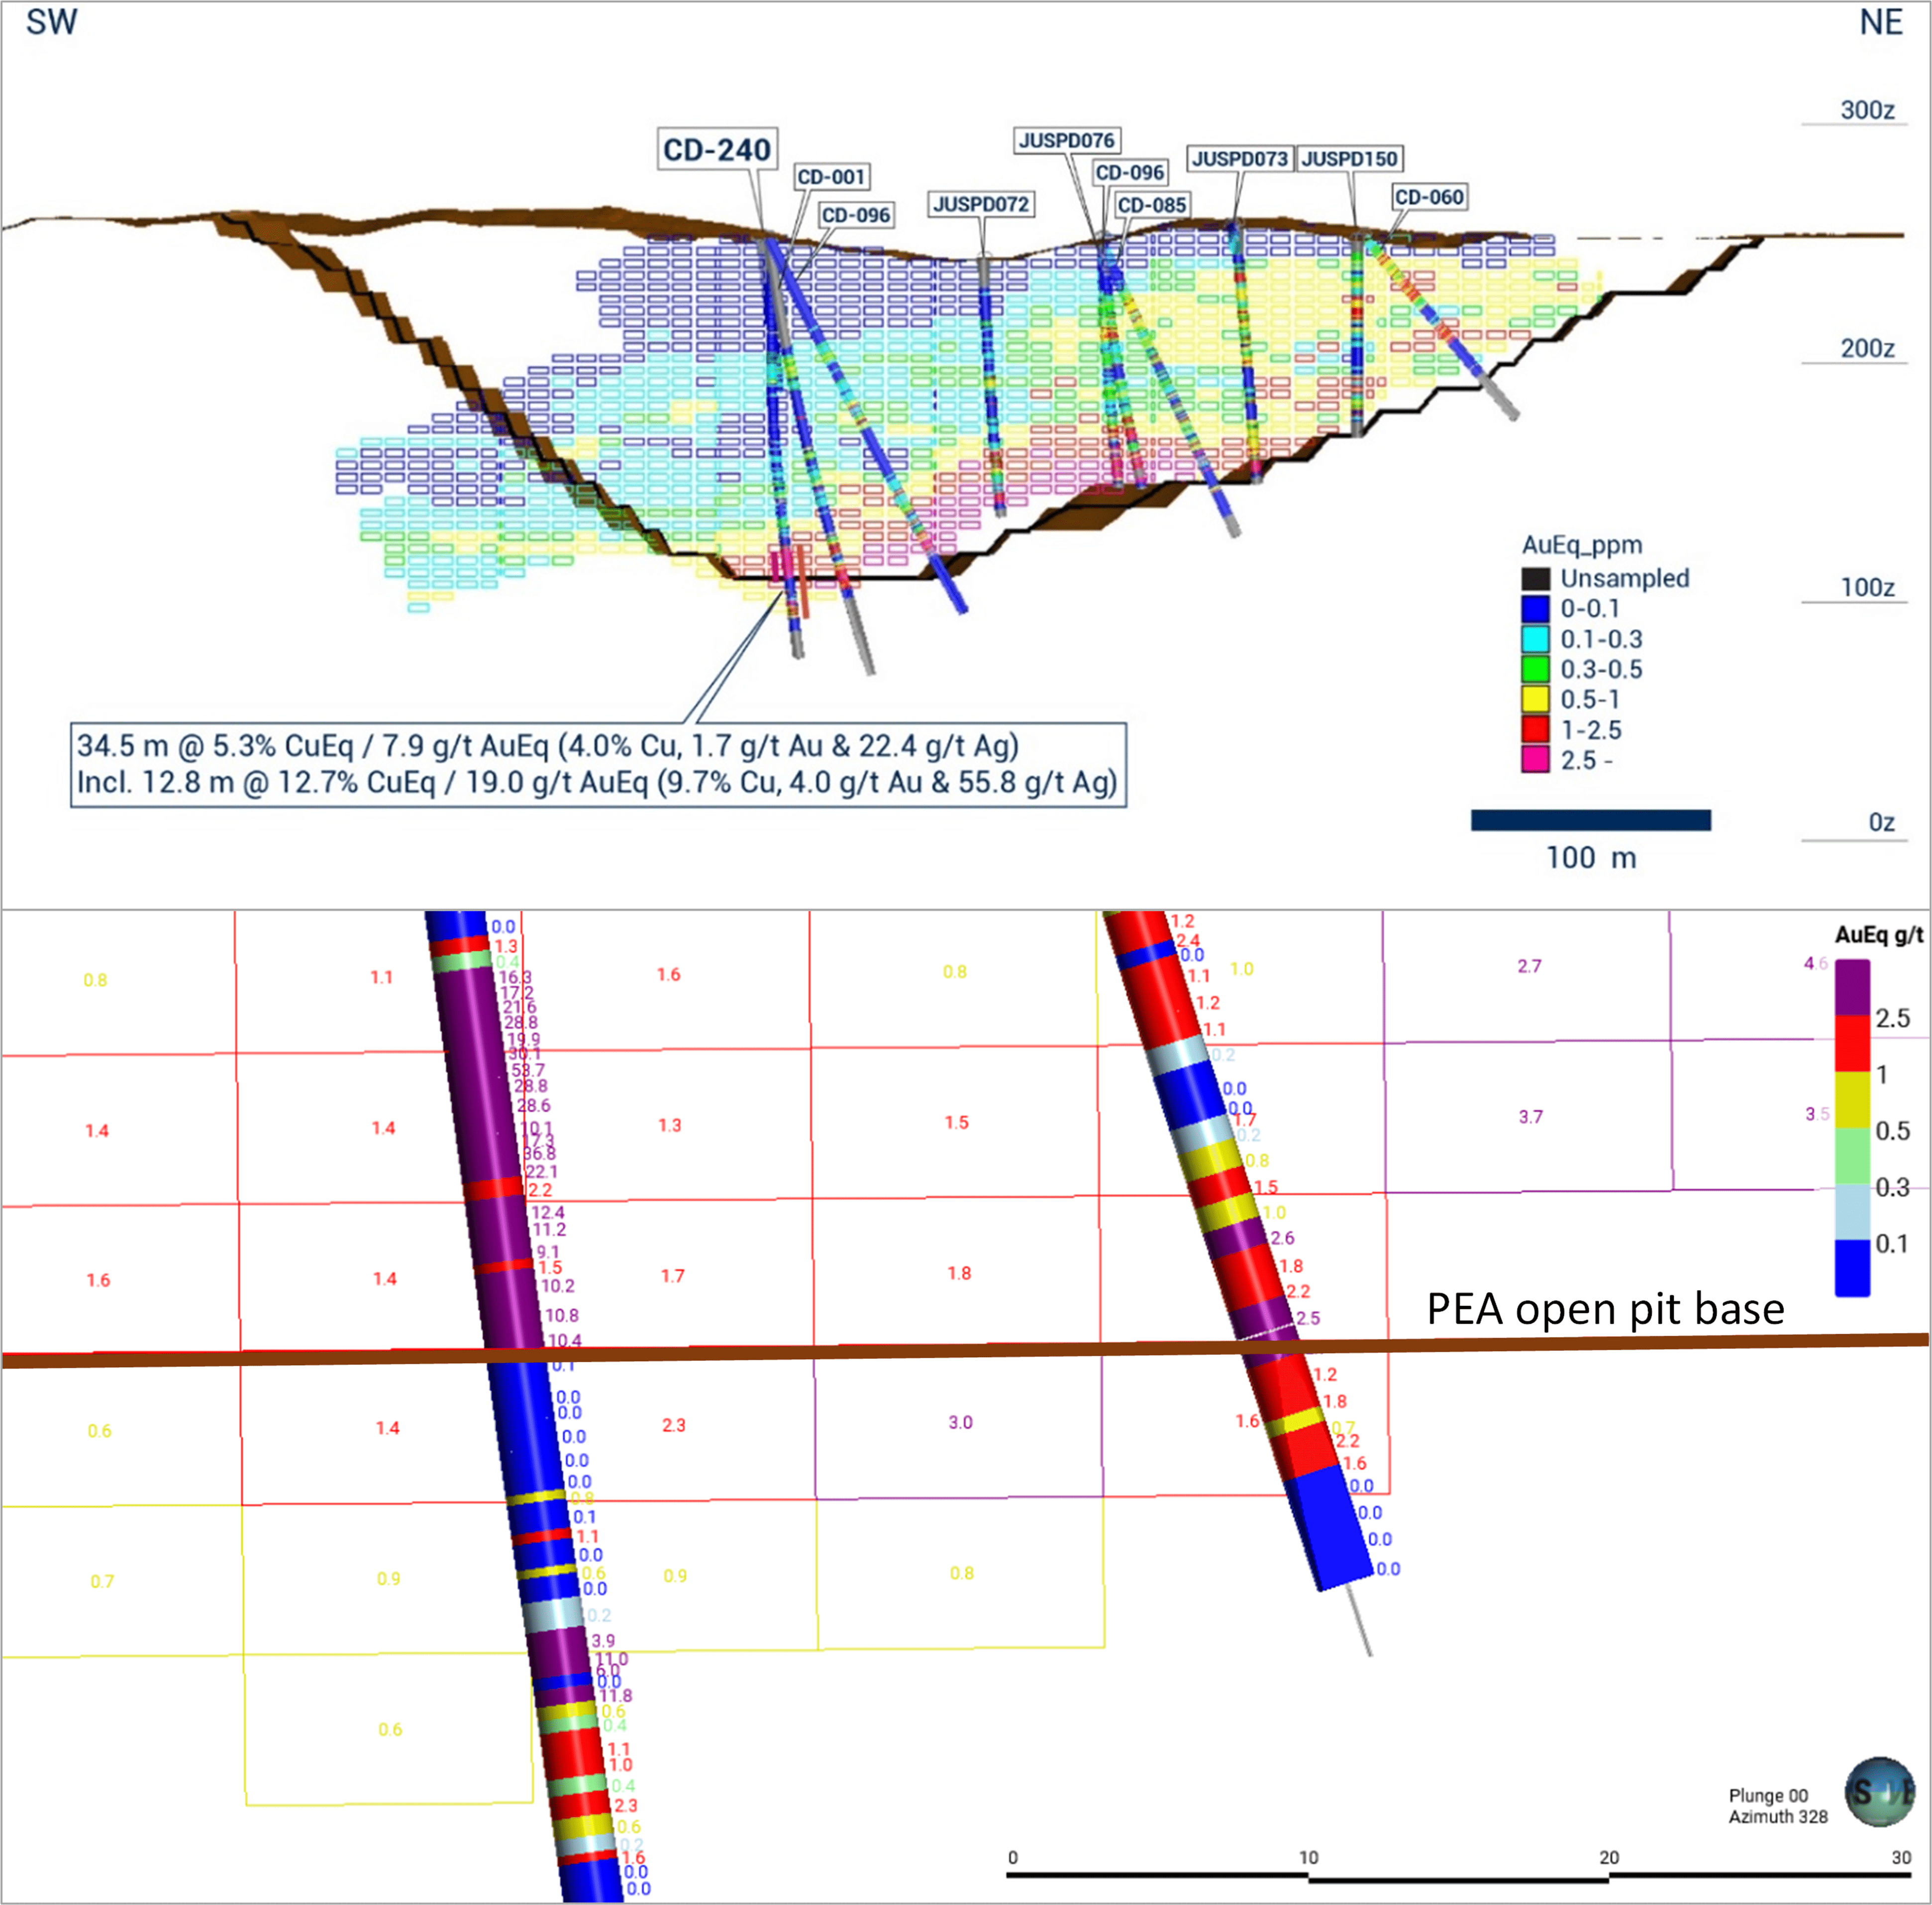Screen dimensions: 1932x1905
Task: Click the 53.7 assay value
Action: coord(528,1070)
